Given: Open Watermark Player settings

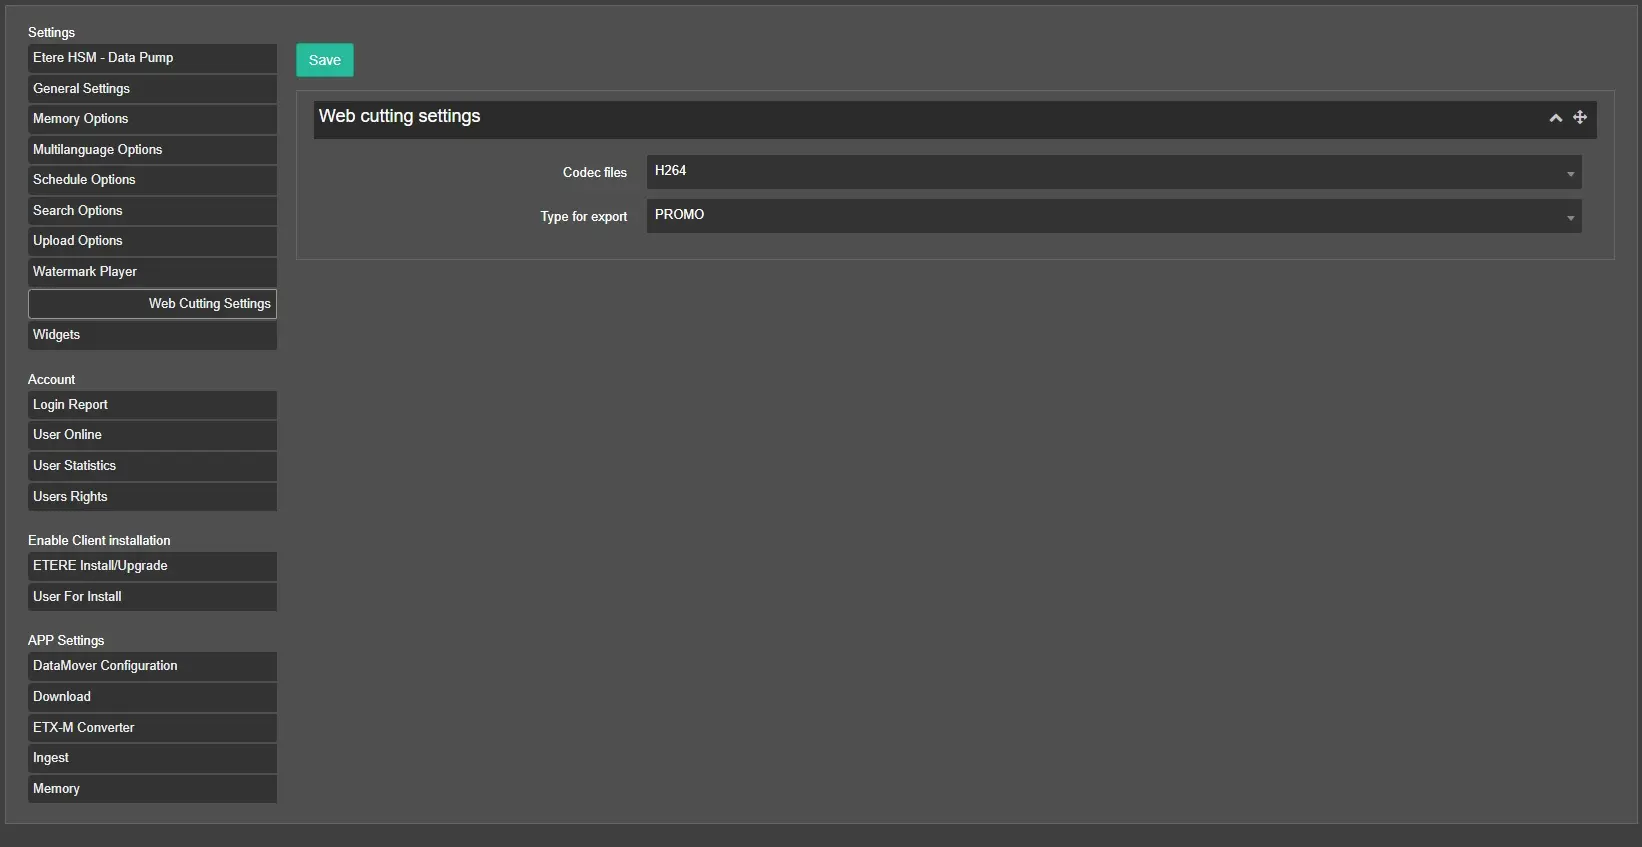Looking at the screenshot, I should click(152, 272).
